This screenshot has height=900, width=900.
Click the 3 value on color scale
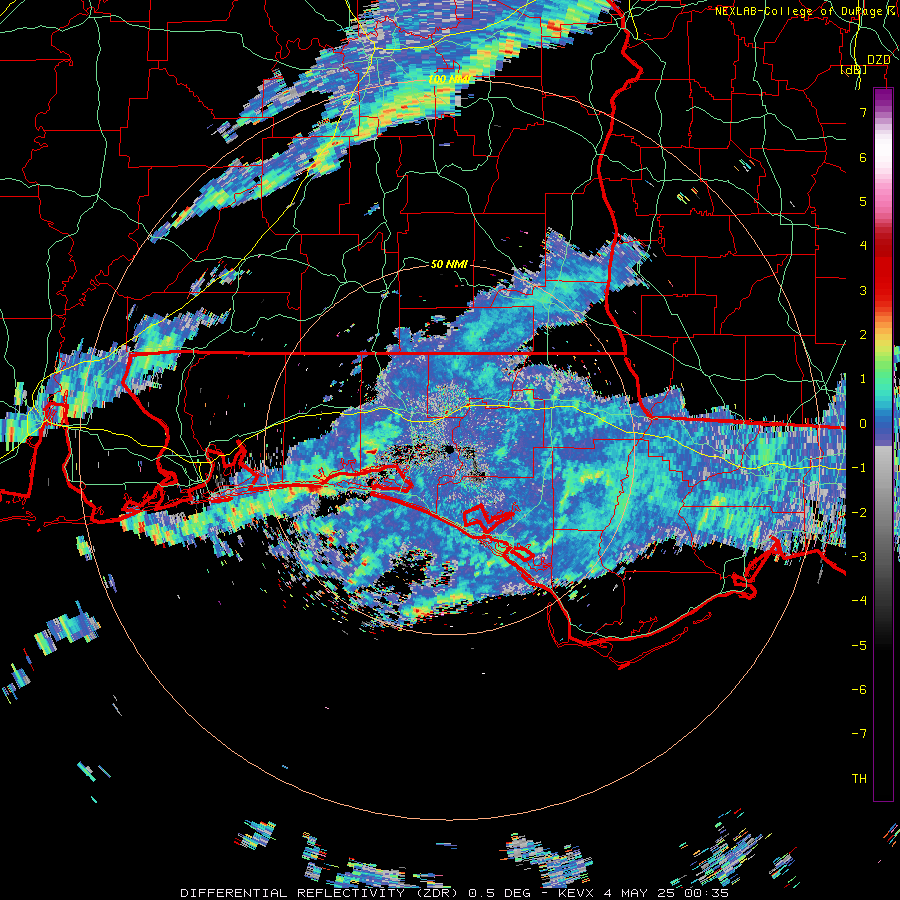tap(863, 290)
